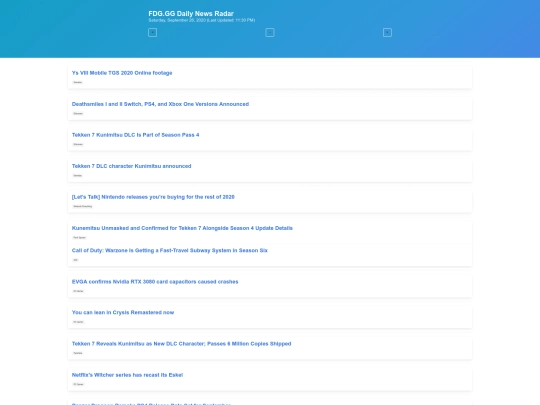Click source tag under EVGA confirms Nvidia headline
This screenshot has height=405, width=540.
78,291
